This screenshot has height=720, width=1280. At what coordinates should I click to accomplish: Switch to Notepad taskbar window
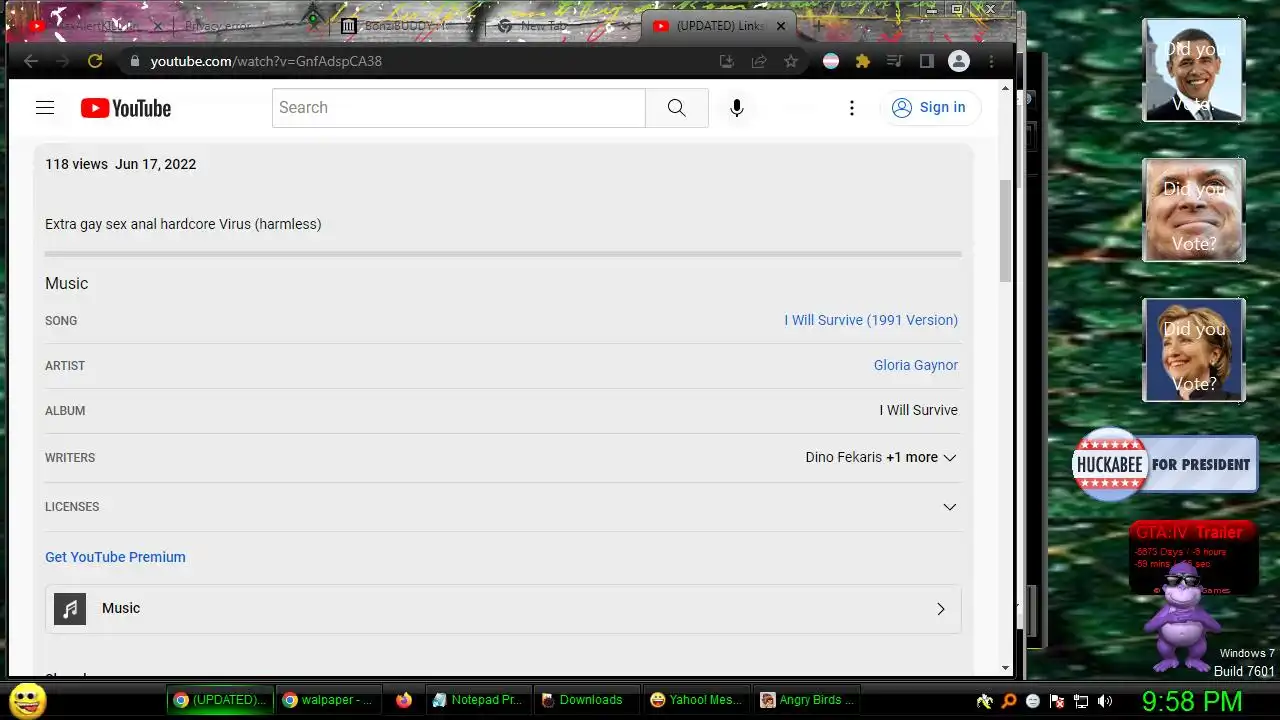click(x=478, y=700)
